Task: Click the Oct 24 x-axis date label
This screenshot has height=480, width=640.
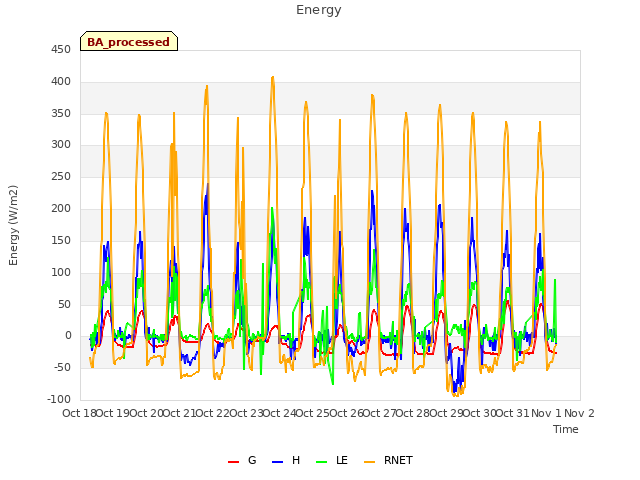Action: tap(279, 413)
